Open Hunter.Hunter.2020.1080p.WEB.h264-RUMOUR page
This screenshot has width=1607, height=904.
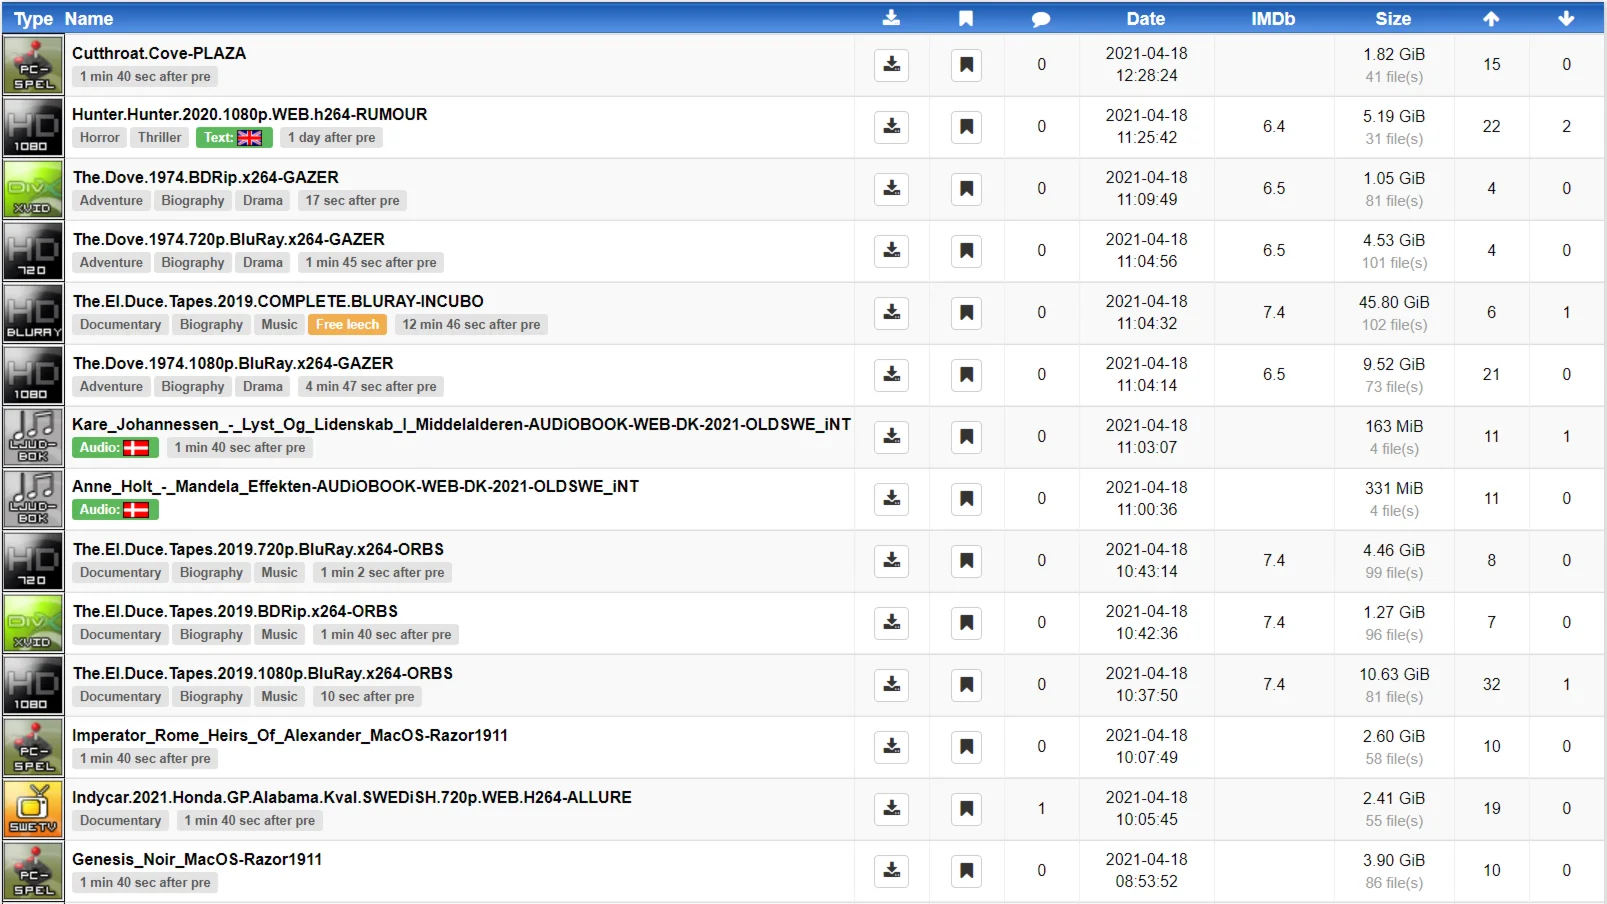[250, 114]
